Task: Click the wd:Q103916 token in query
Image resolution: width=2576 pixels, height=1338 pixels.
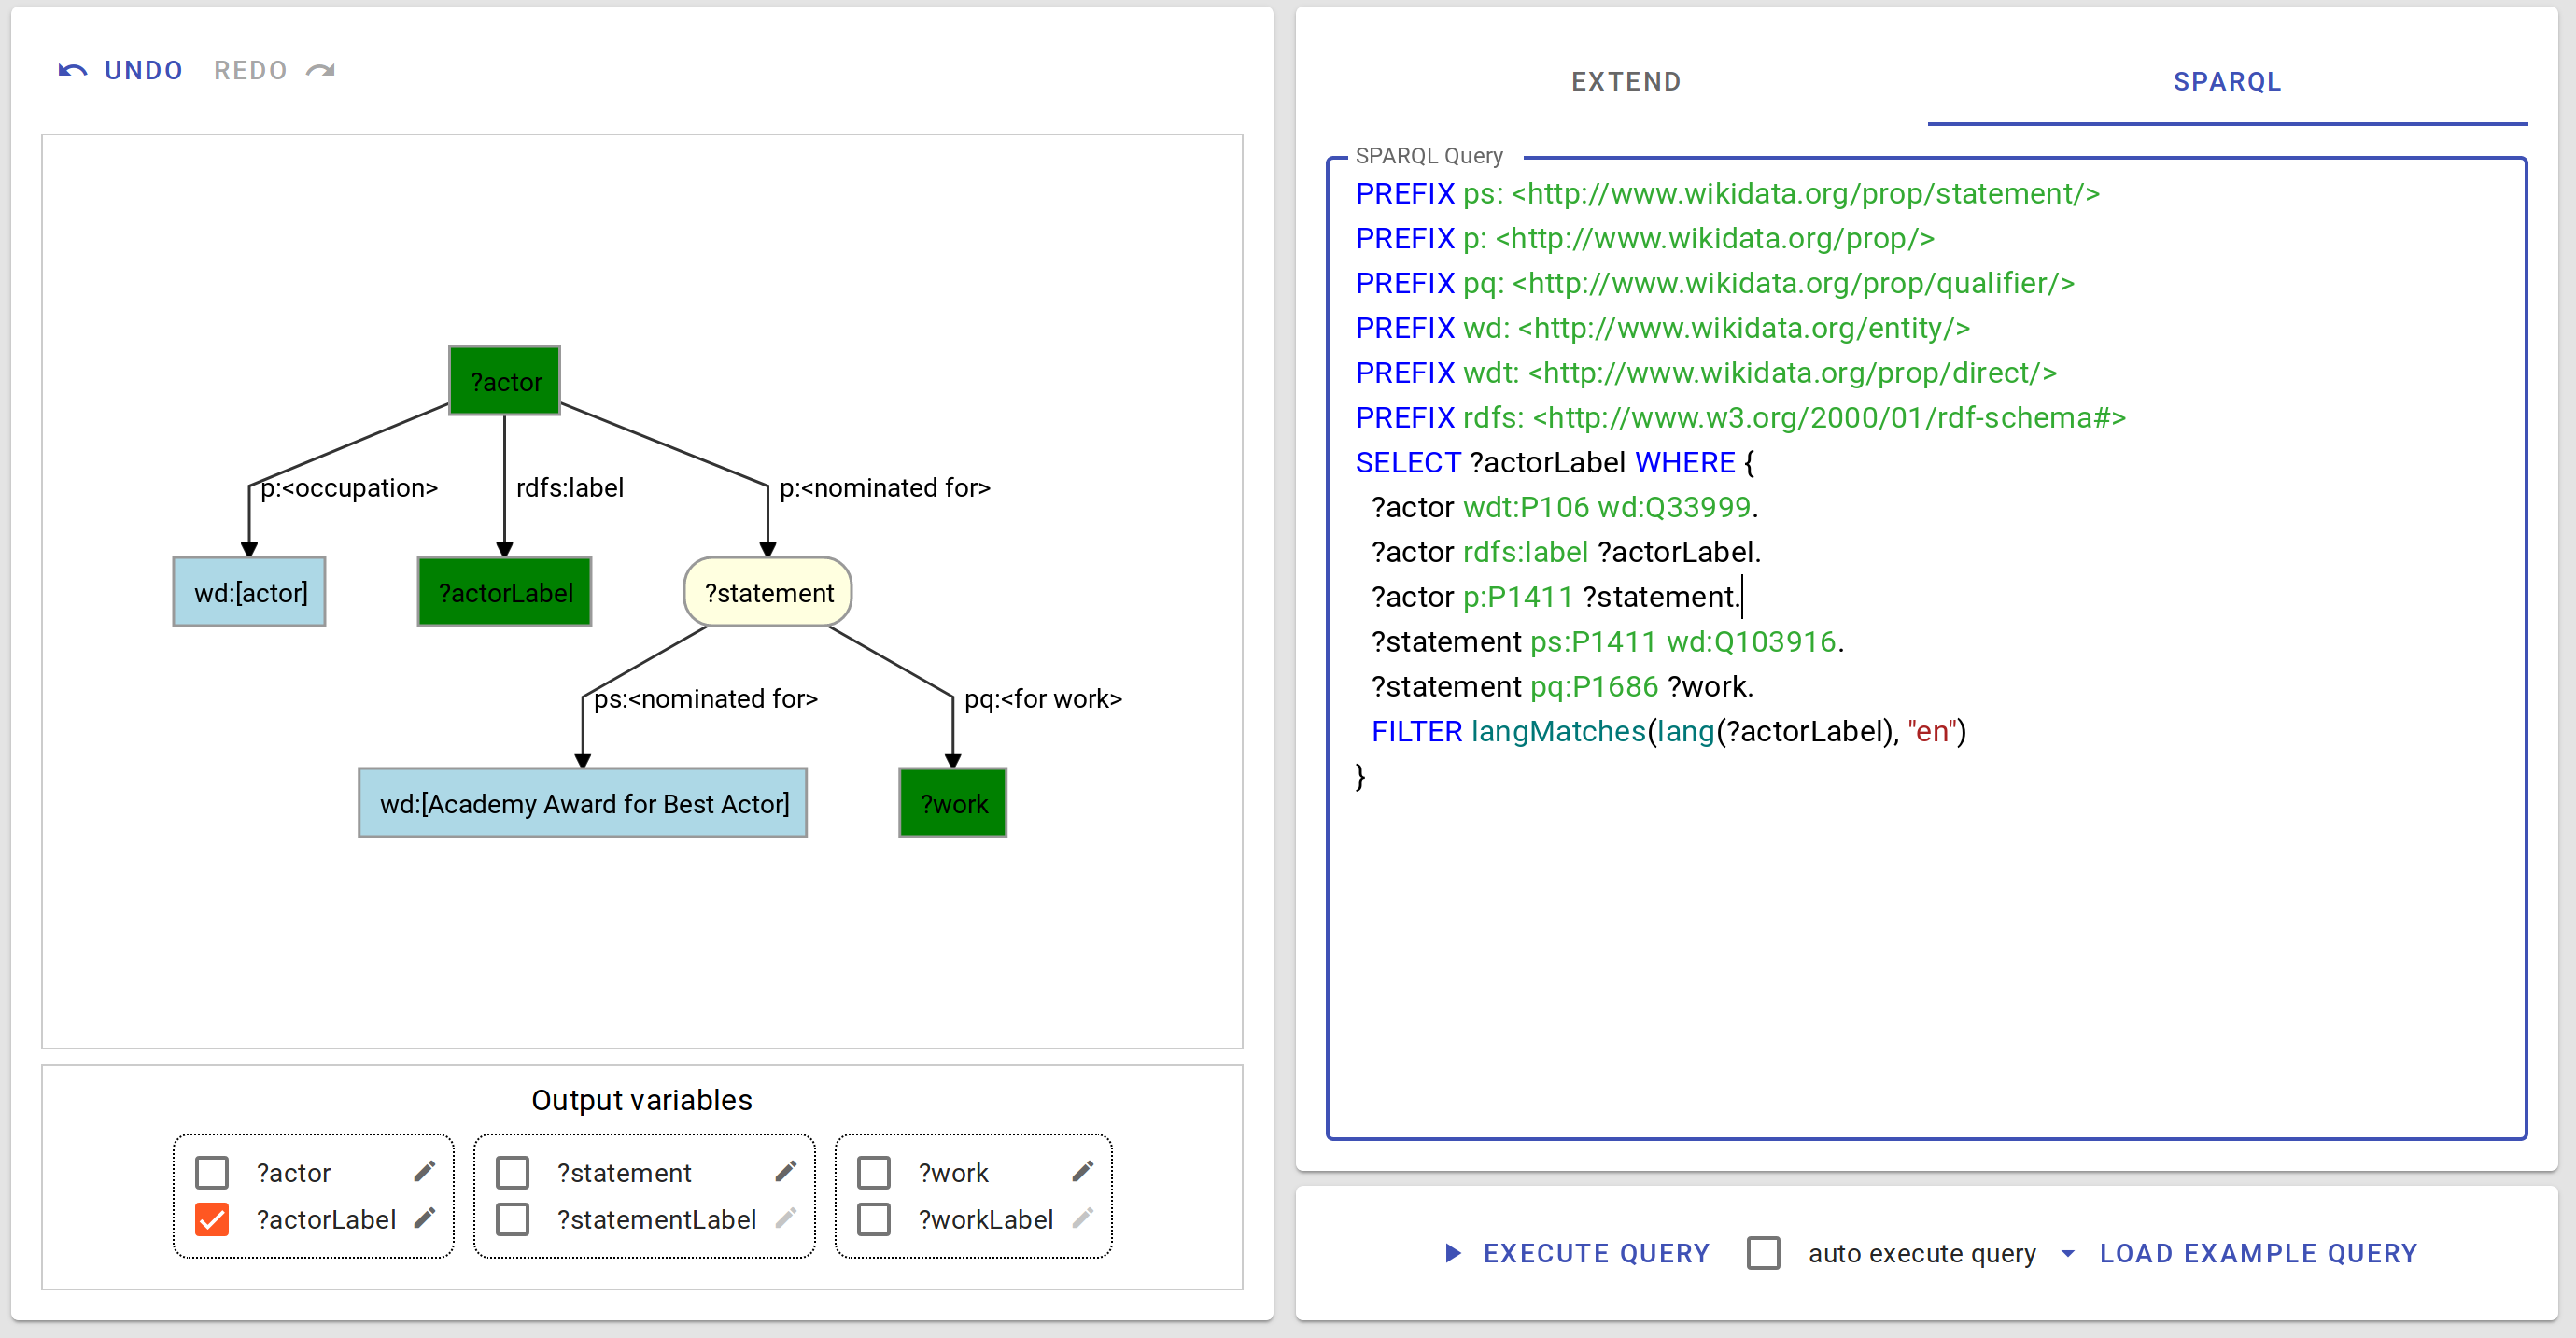Action: (x=1751, y=641)
